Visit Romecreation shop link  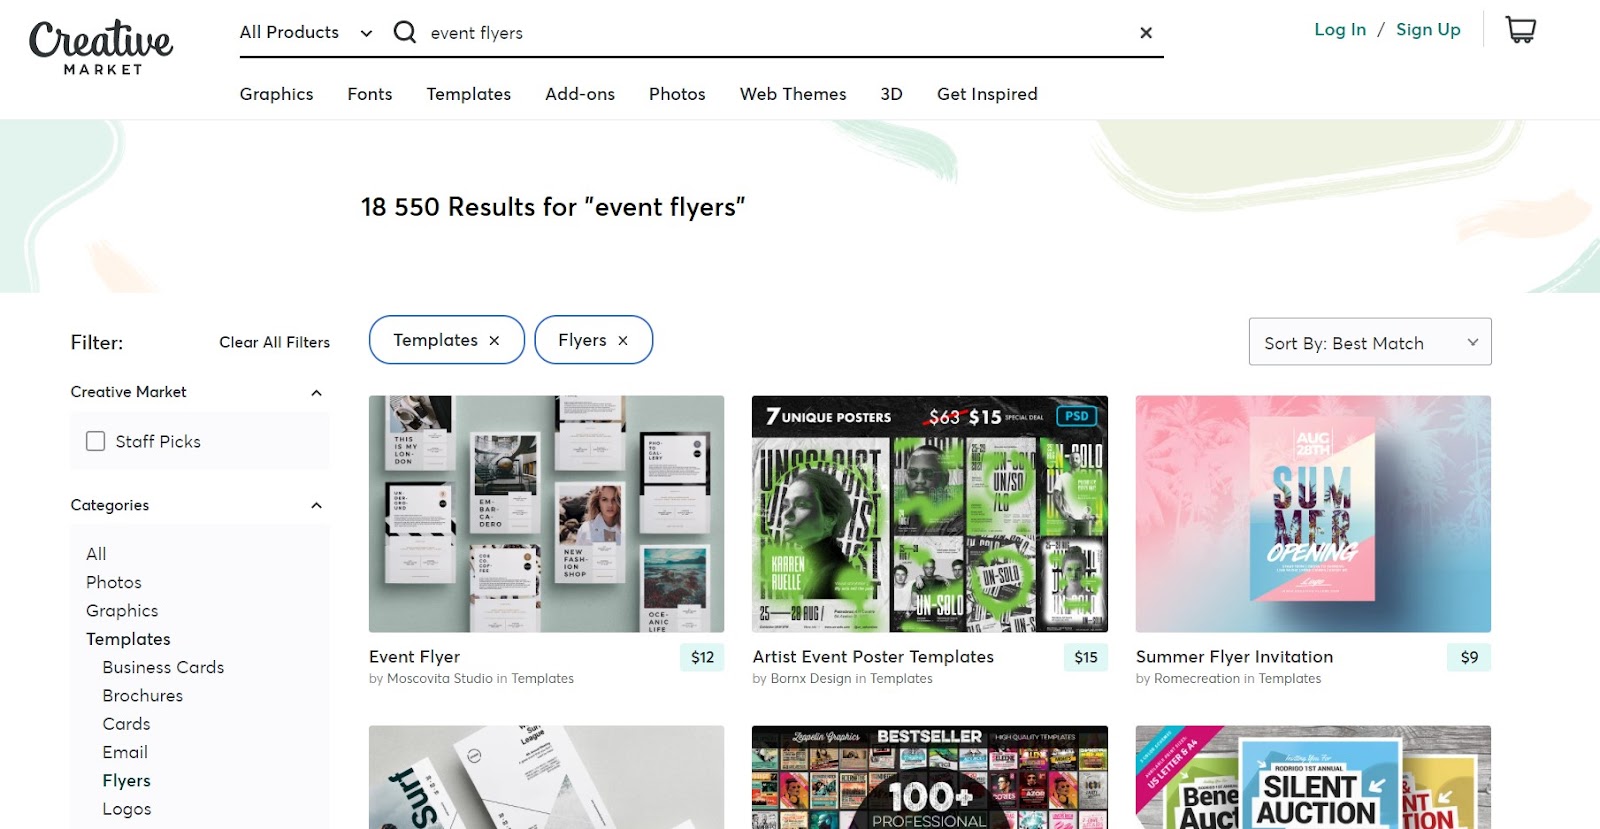click(x=1197, y=679)
